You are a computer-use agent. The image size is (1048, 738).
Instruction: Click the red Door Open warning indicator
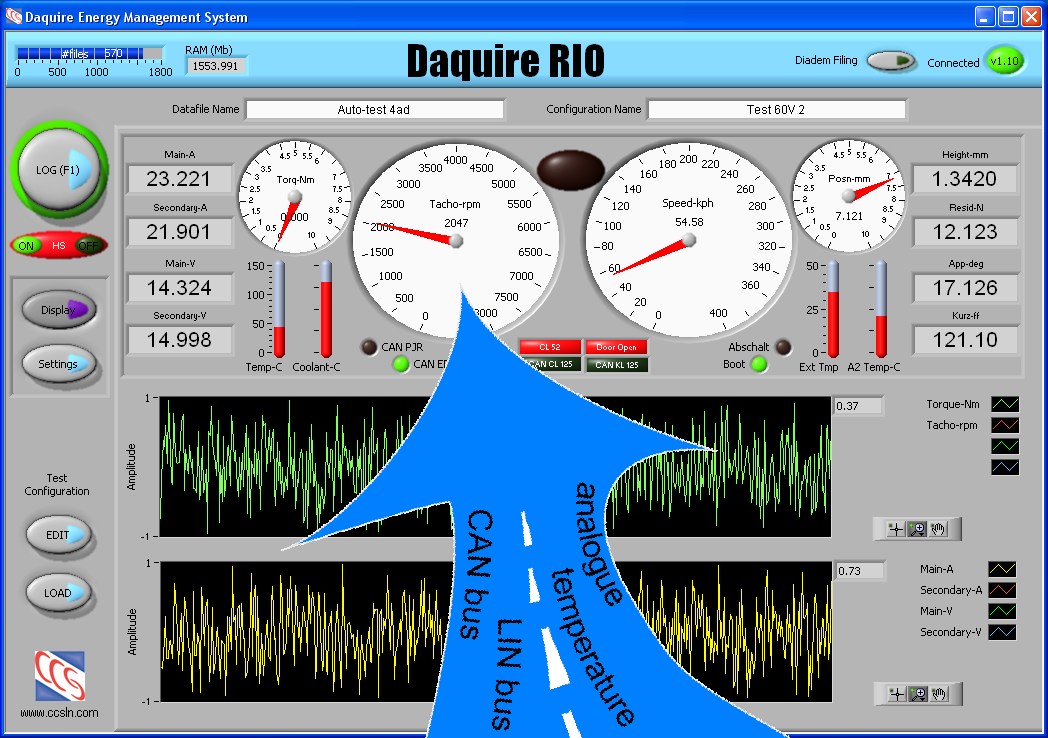(x=615, y=347)
